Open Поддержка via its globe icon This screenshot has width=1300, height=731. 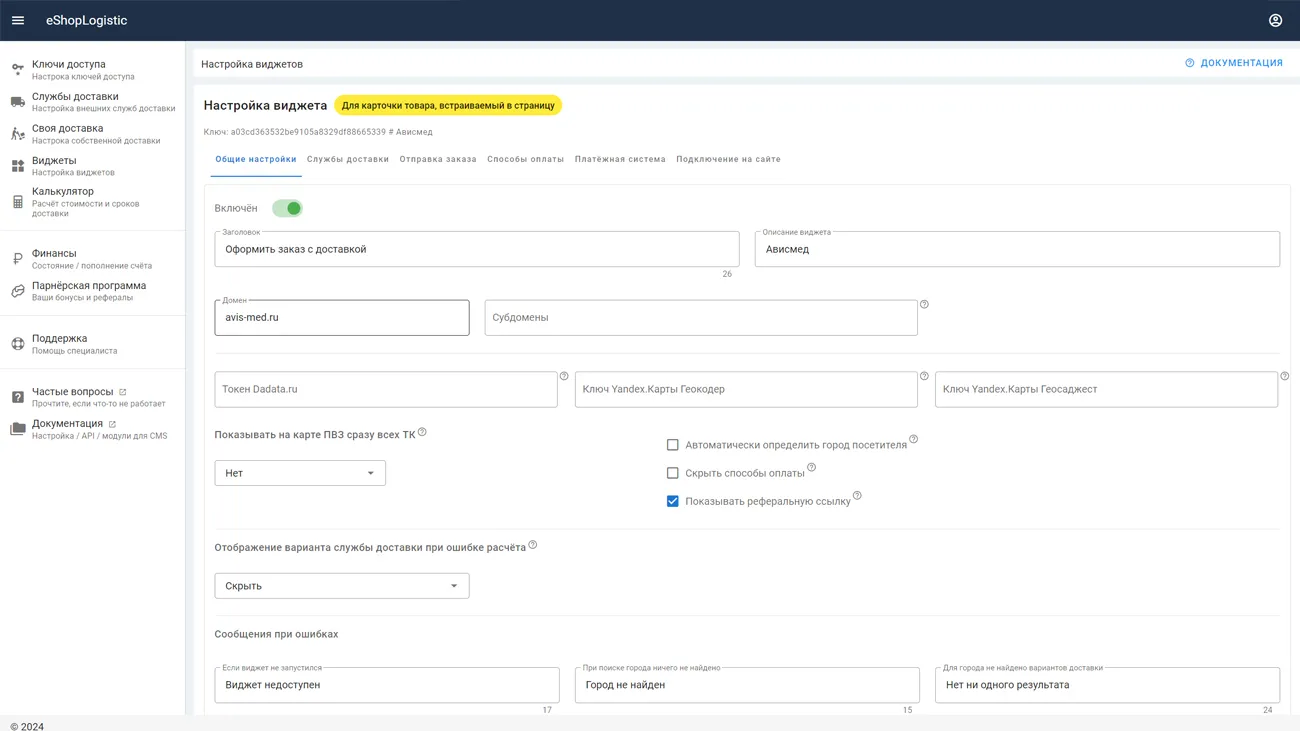(x=18, y=344)
